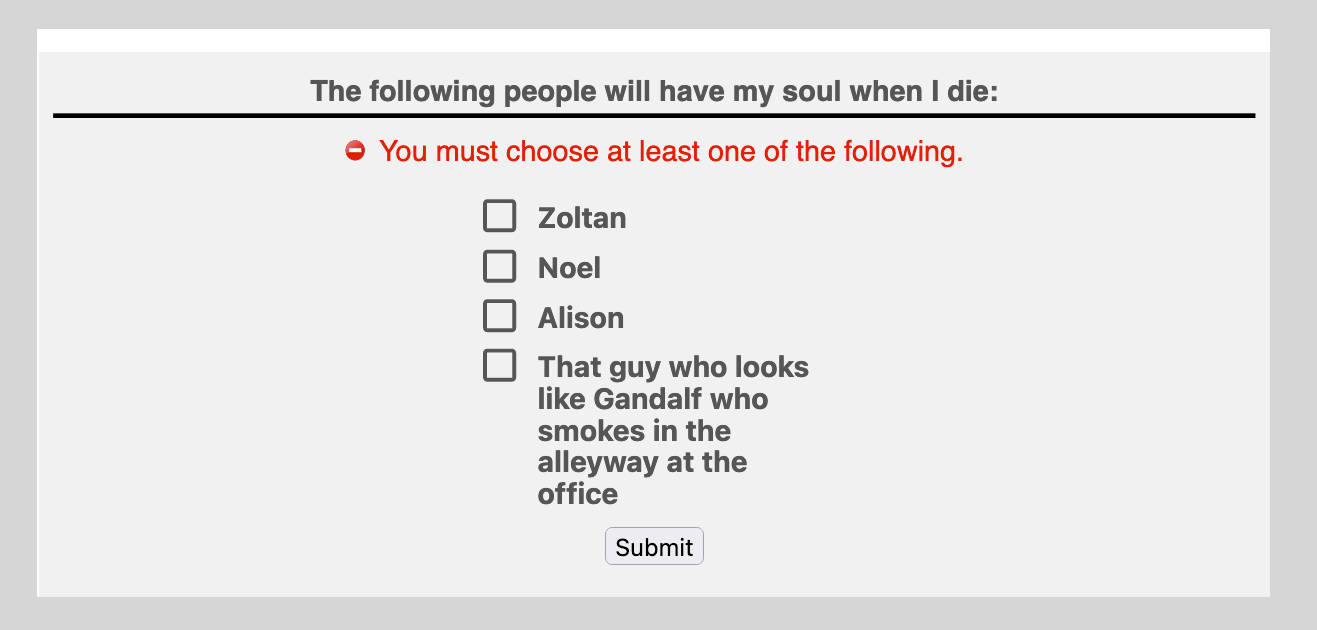
Task: Select the Gandalf lookalike guy checkbox
Action: point(500,365)
